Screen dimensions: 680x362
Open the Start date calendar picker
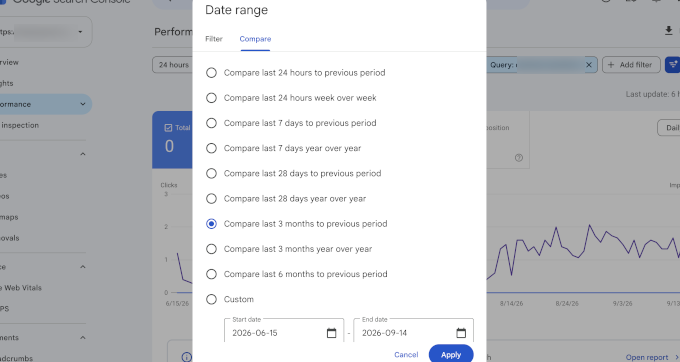coord(331,333)
